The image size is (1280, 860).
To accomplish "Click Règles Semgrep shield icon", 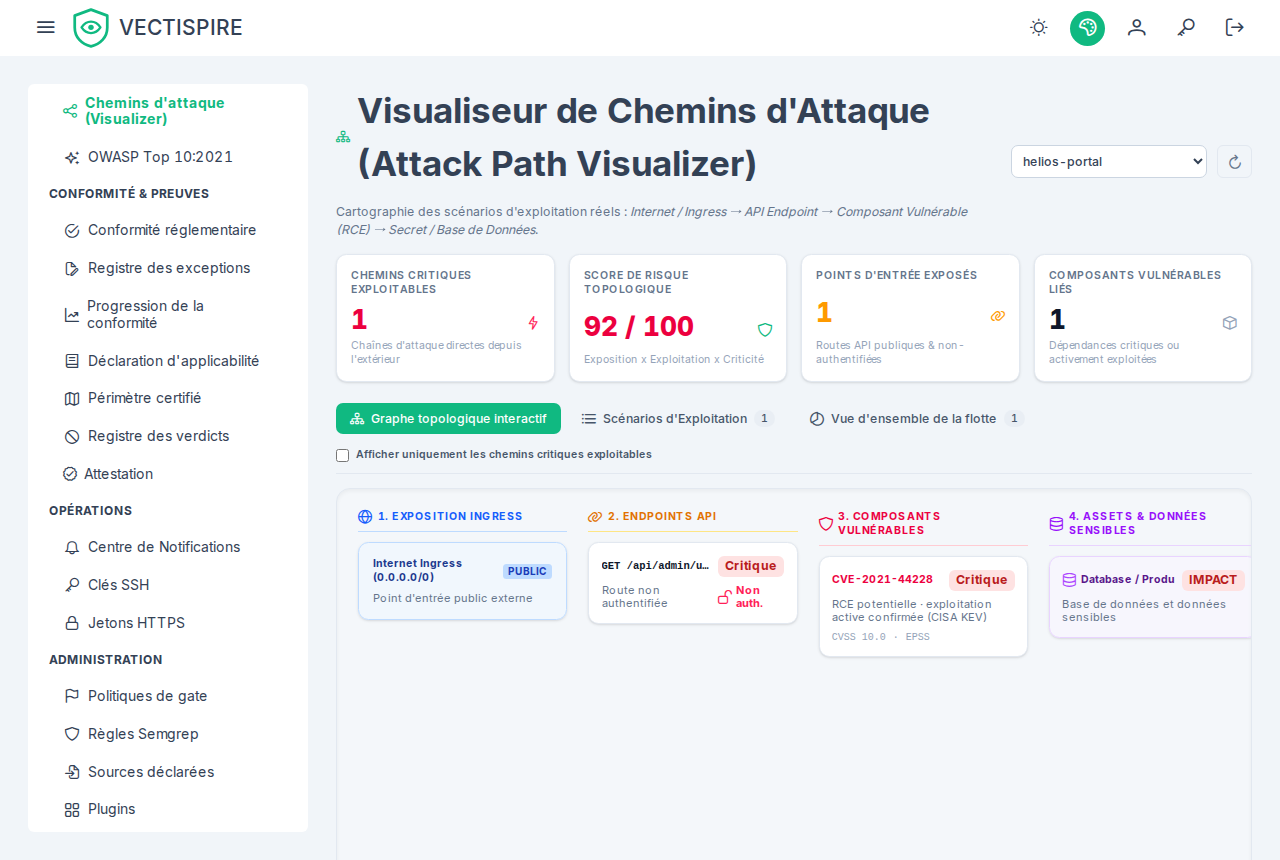I will [72, 734].
